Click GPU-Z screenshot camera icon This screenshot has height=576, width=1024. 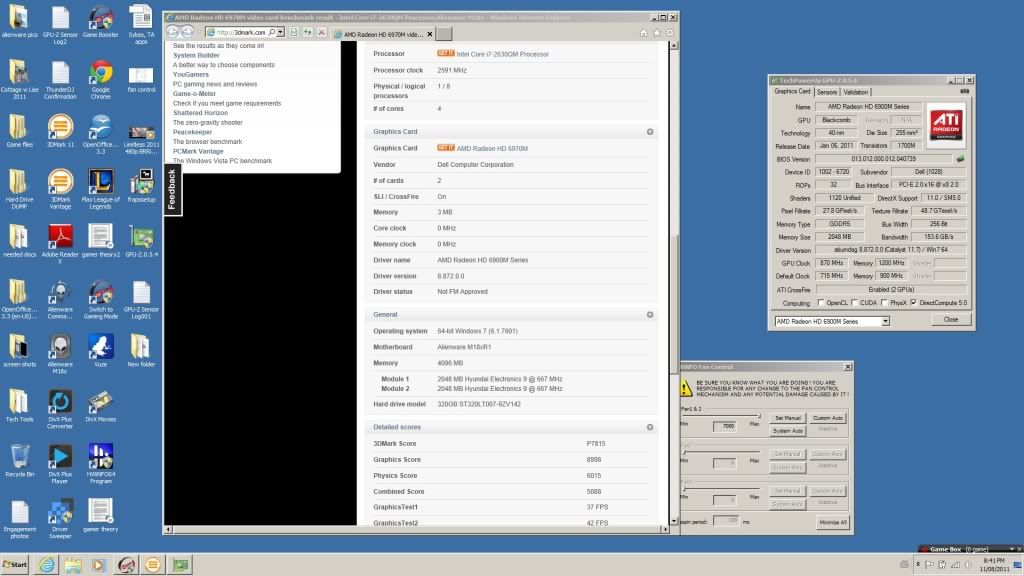[965, 92]
